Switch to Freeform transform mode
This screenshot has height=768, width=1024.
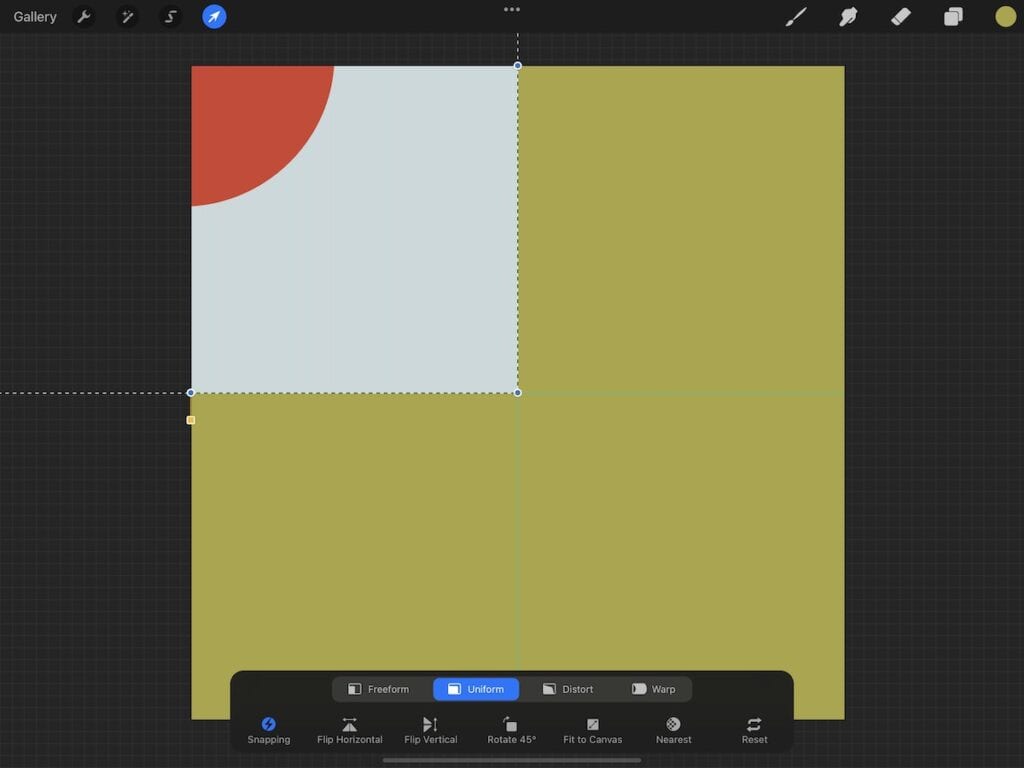click(386, 688)
